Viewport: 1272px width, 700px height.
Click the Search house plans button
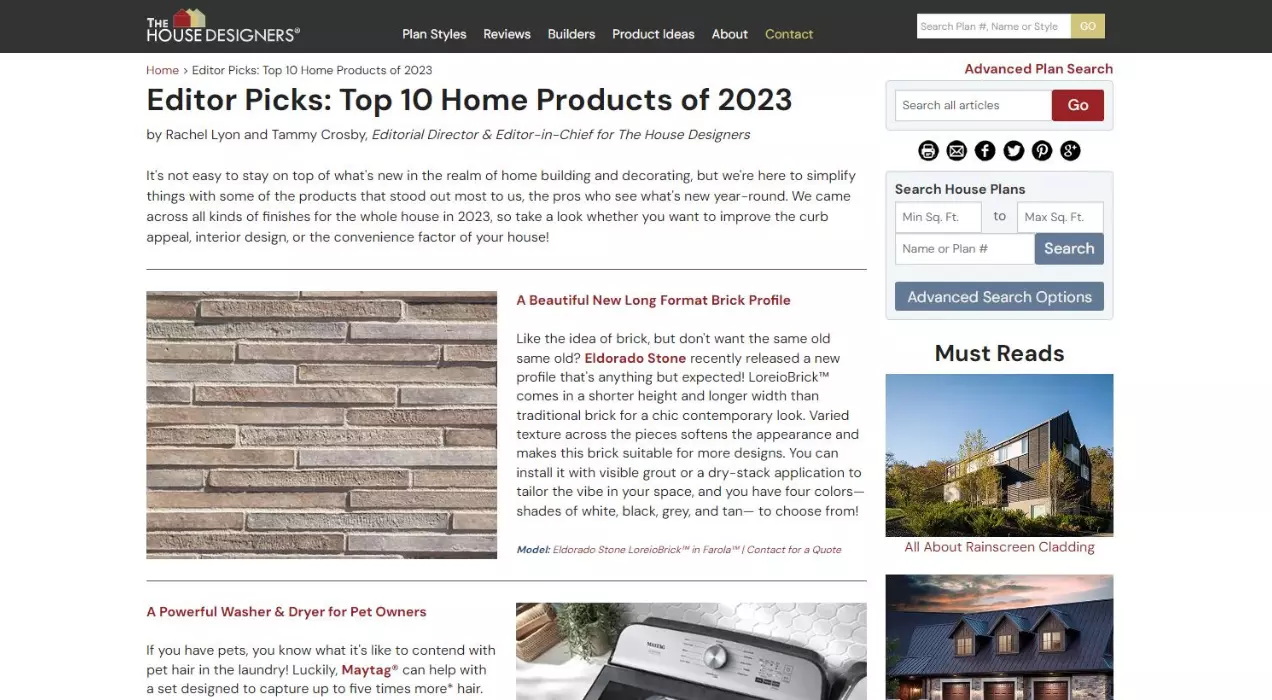pyautogui.click(x=1069, y=249)
